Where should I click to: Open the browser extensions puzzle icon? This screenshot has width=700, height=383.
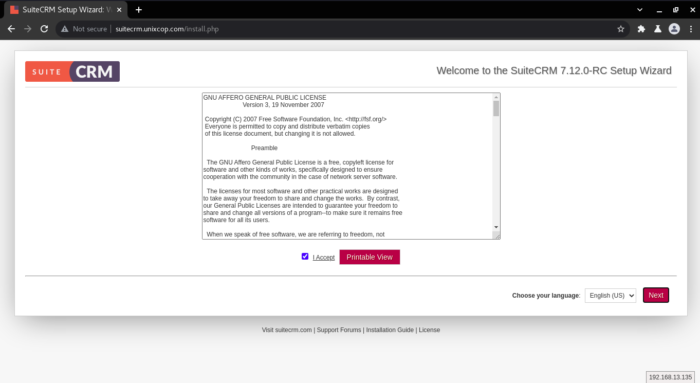coord(641,29)
